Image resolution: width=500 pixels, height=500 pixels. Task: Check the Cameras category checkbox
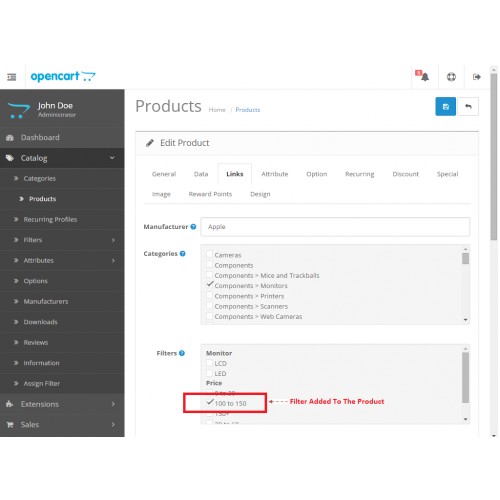tap(209, 255)
